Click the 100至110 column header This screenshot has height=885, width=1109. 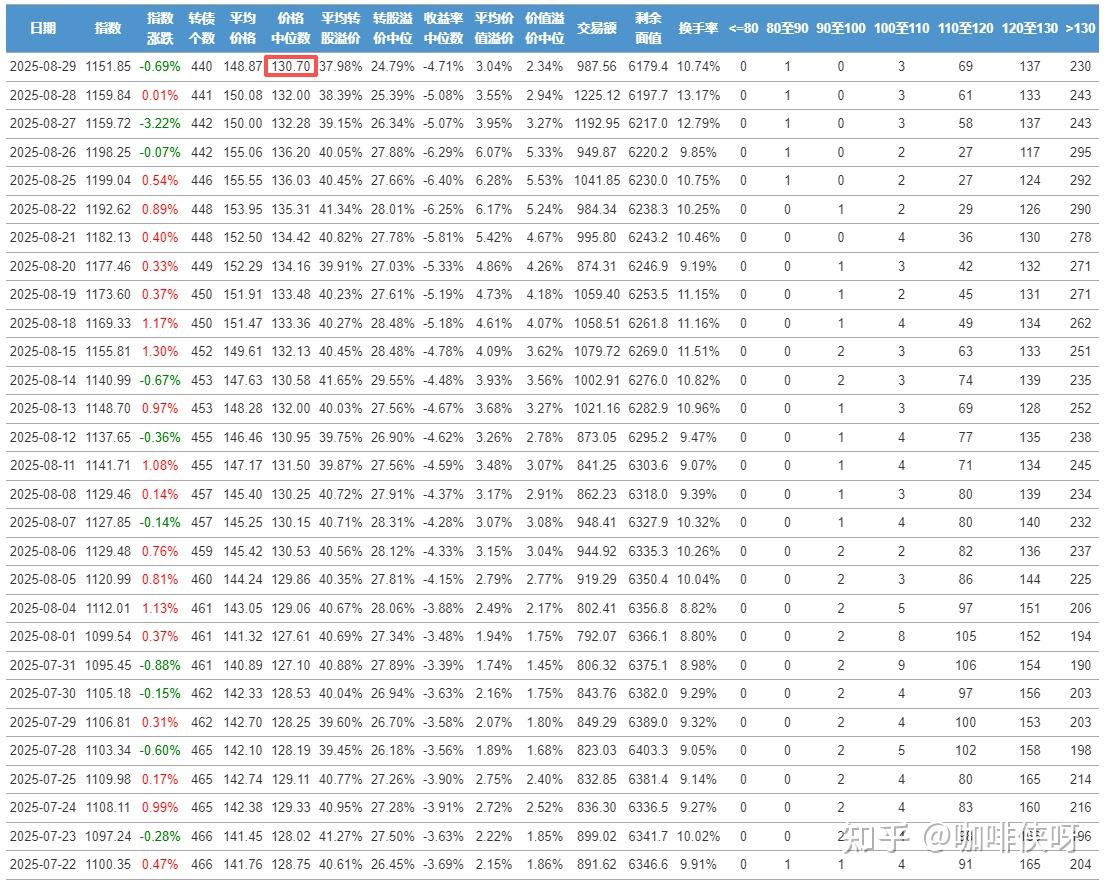point(902,28)
